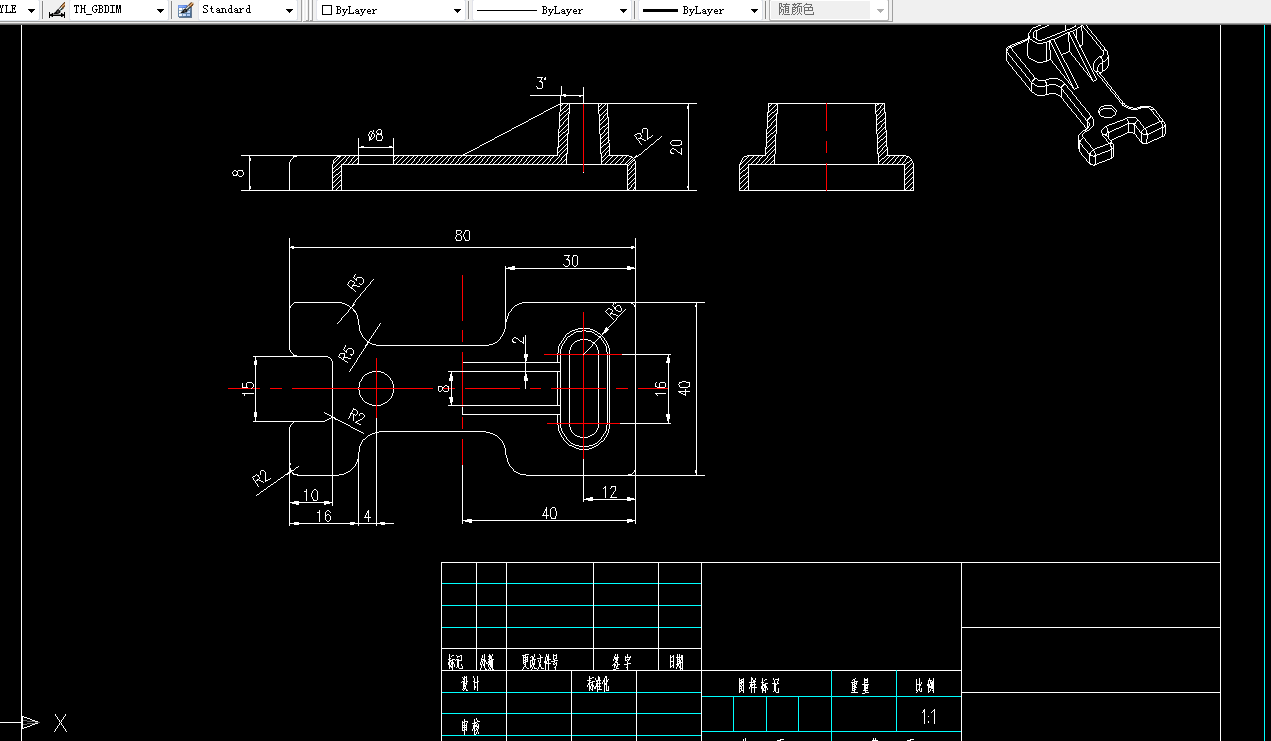Select the R6 slot radius dimension
Screen dimensions: 1271x741
tap(614, 311)
